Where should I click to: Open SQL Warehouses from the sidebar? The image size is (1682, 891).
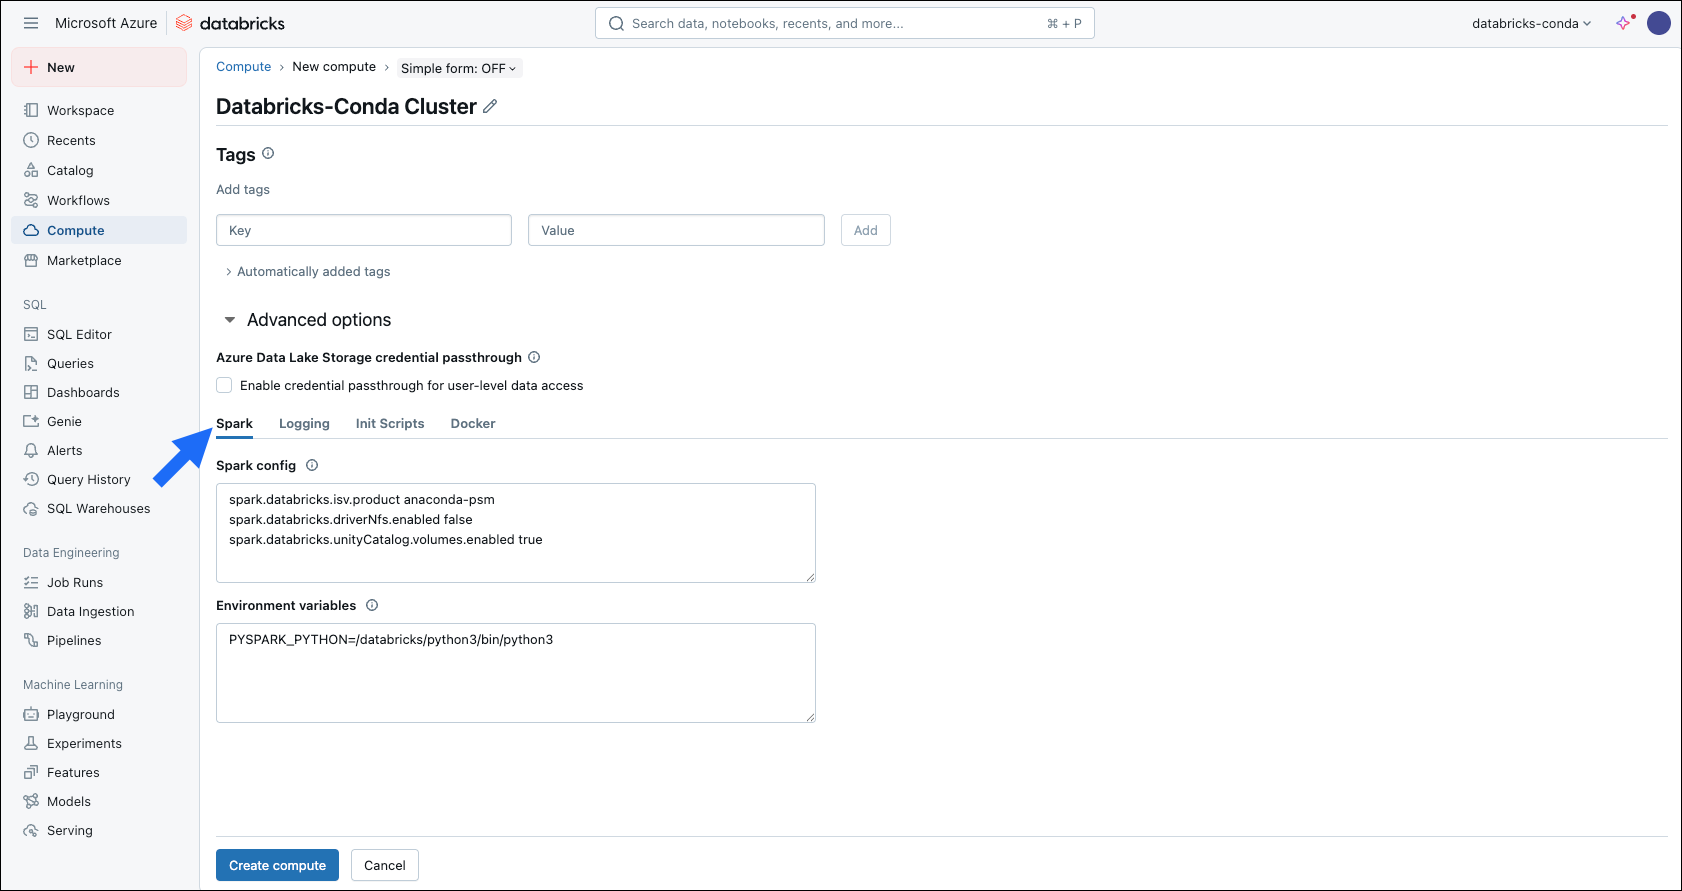pos(99,508)
